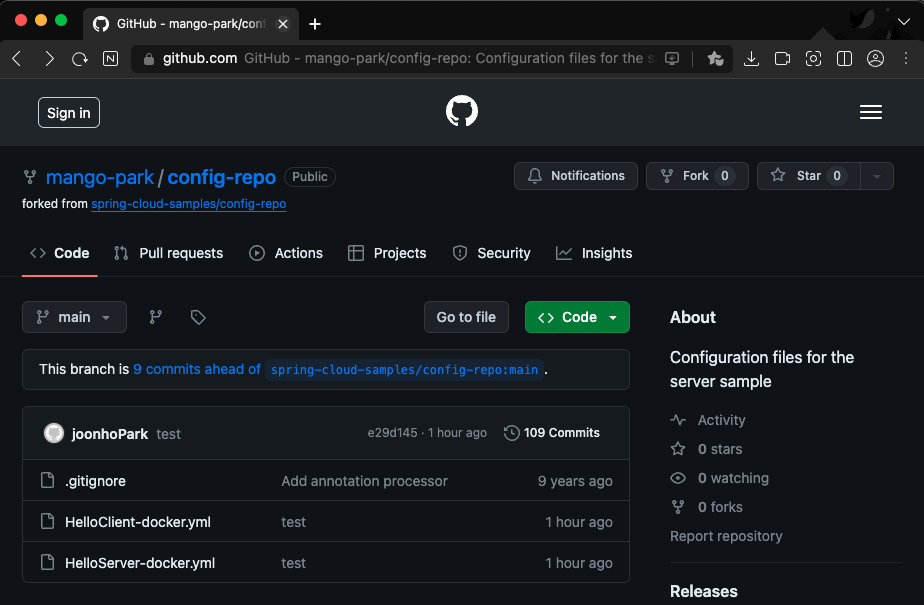
Task: Open the Pull requests tab
Action: click(169, 253)
